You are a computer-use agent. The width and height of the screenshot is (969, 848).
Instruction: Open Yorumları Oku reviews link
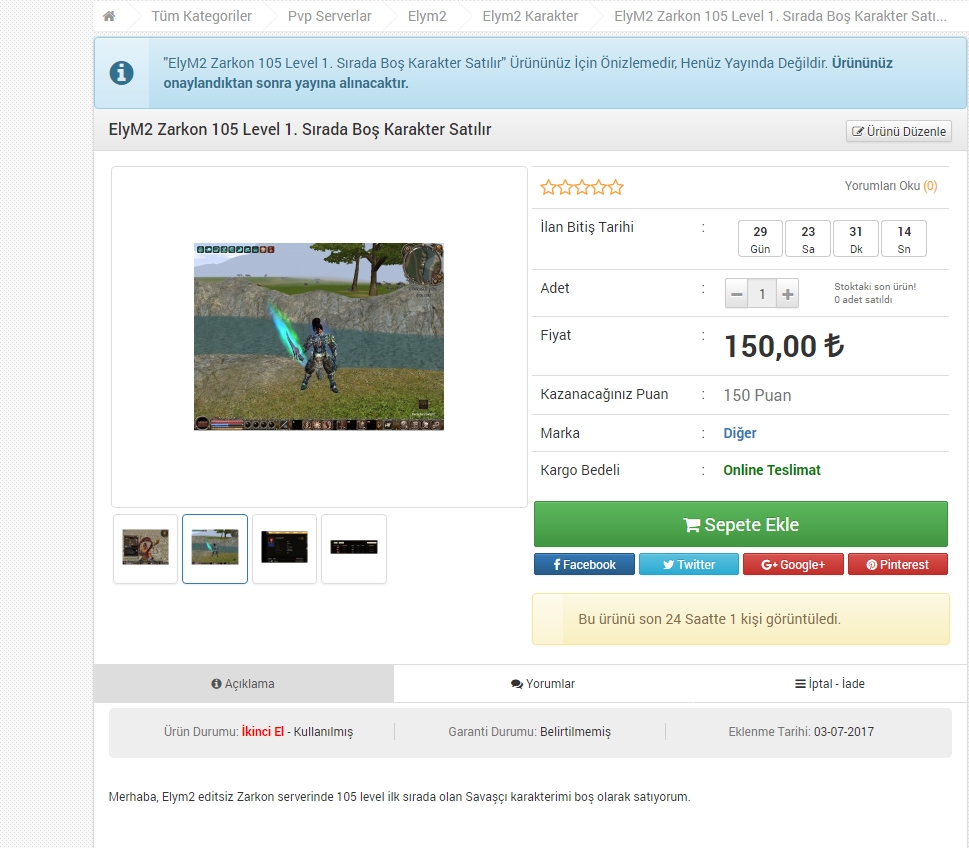[891, 185]
